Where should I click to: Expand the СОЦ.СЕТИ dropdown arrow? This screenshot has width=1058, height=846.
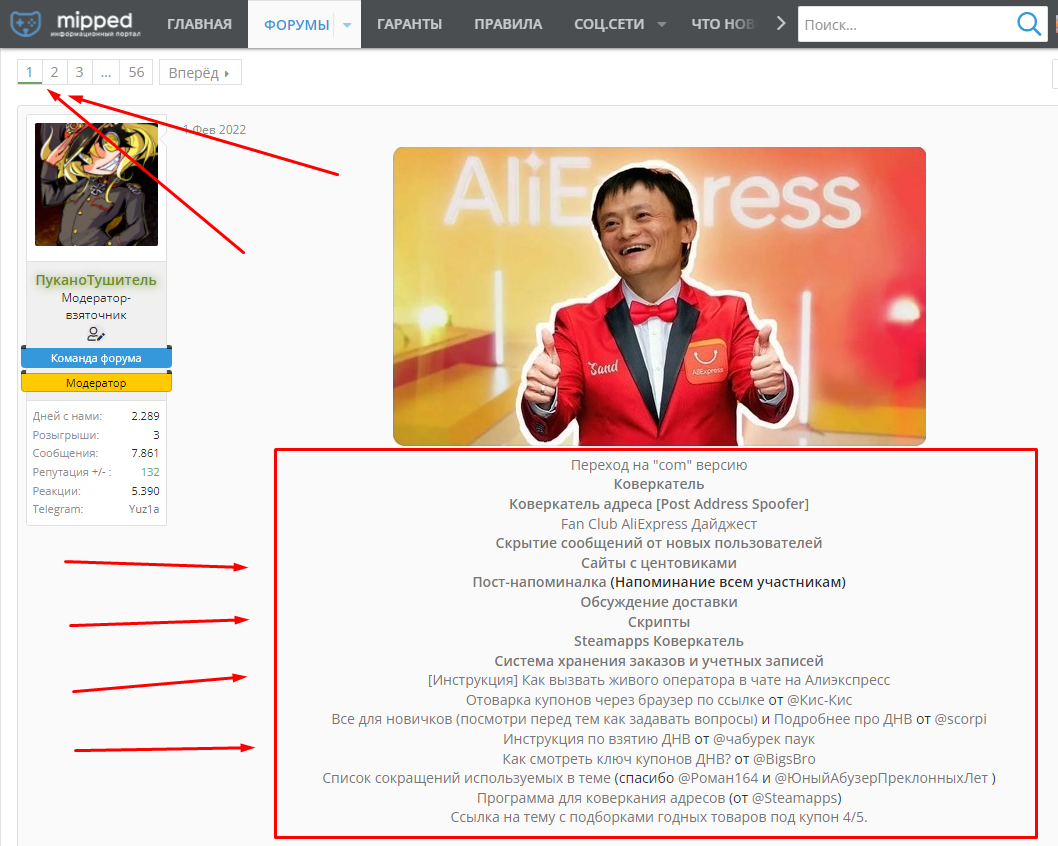661,24
